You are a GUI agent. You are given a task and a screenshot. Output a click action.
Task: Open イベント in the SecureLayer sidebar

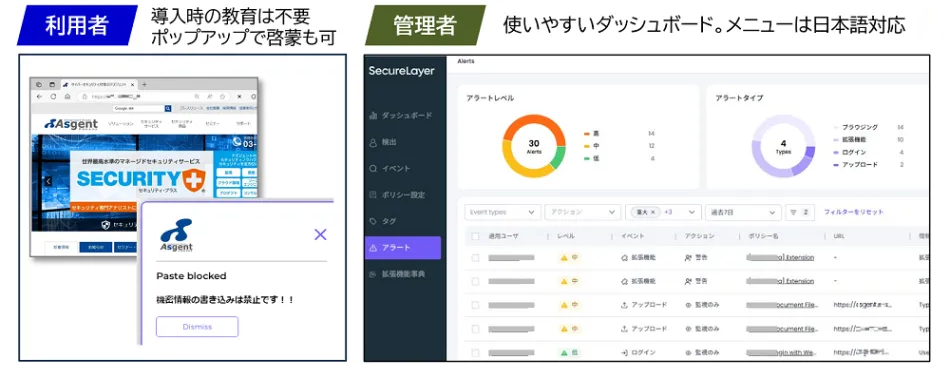(390, 168)
